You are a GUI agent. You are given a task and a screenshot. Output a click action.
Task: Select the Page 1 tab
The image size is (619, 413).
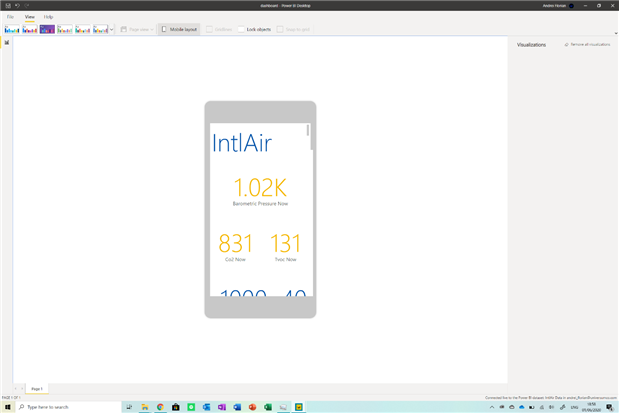point(37,388)
